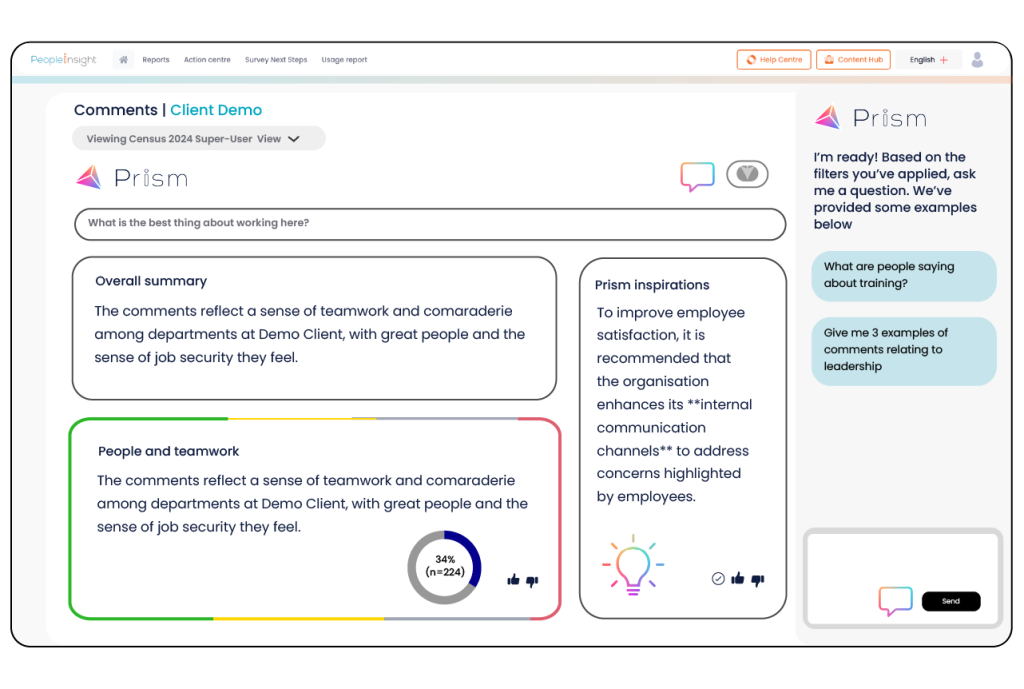Click the Client Demo title link
The height and width of the screenshot is (689, 1024).
click(x=216, y=110)
